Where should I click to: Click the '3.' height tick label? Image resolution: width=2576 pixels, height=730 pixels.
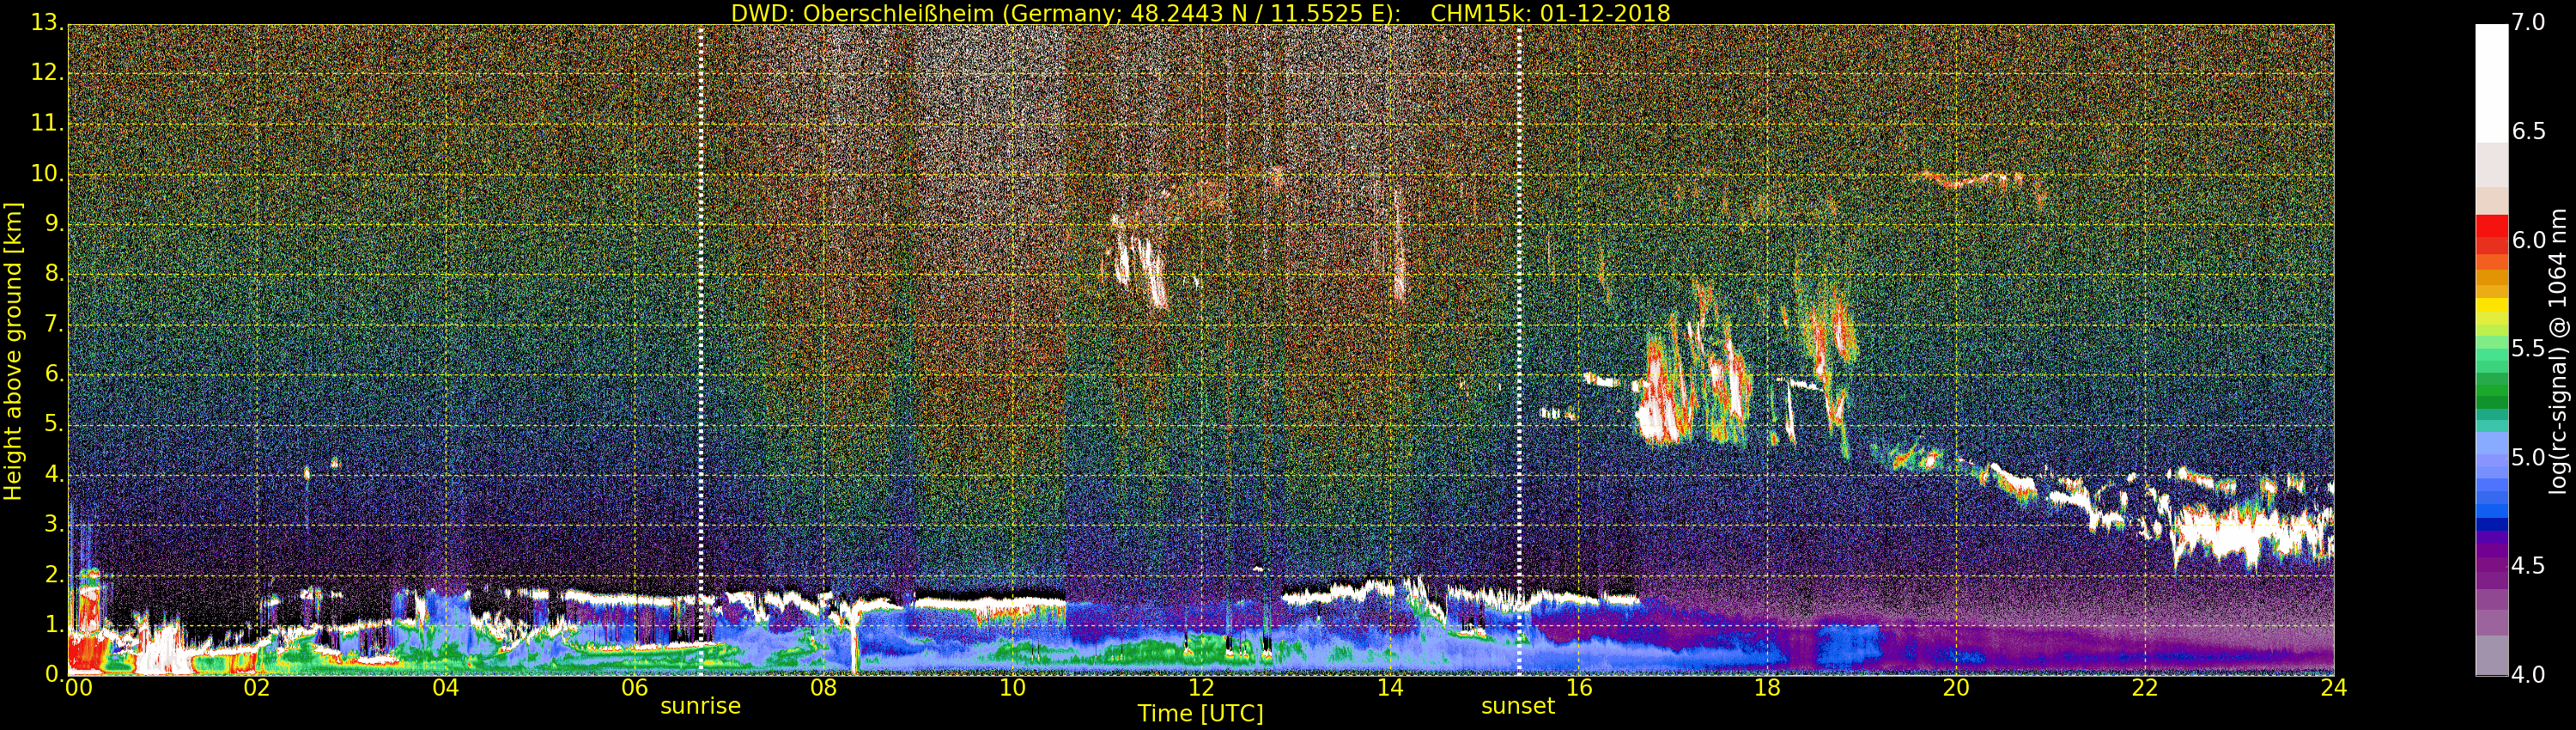pyautogui.click(x=54, y=524)
